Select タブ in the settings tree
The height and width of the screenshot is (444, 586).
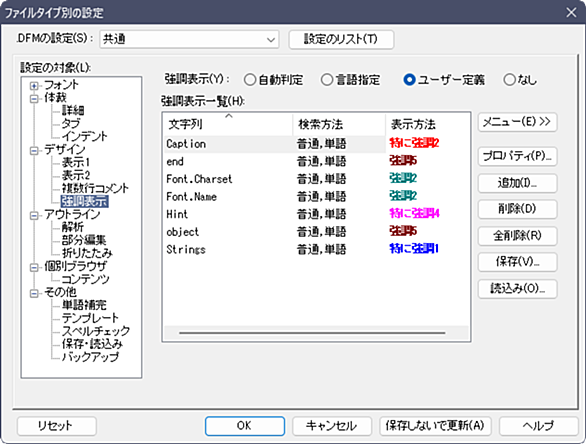71,123
